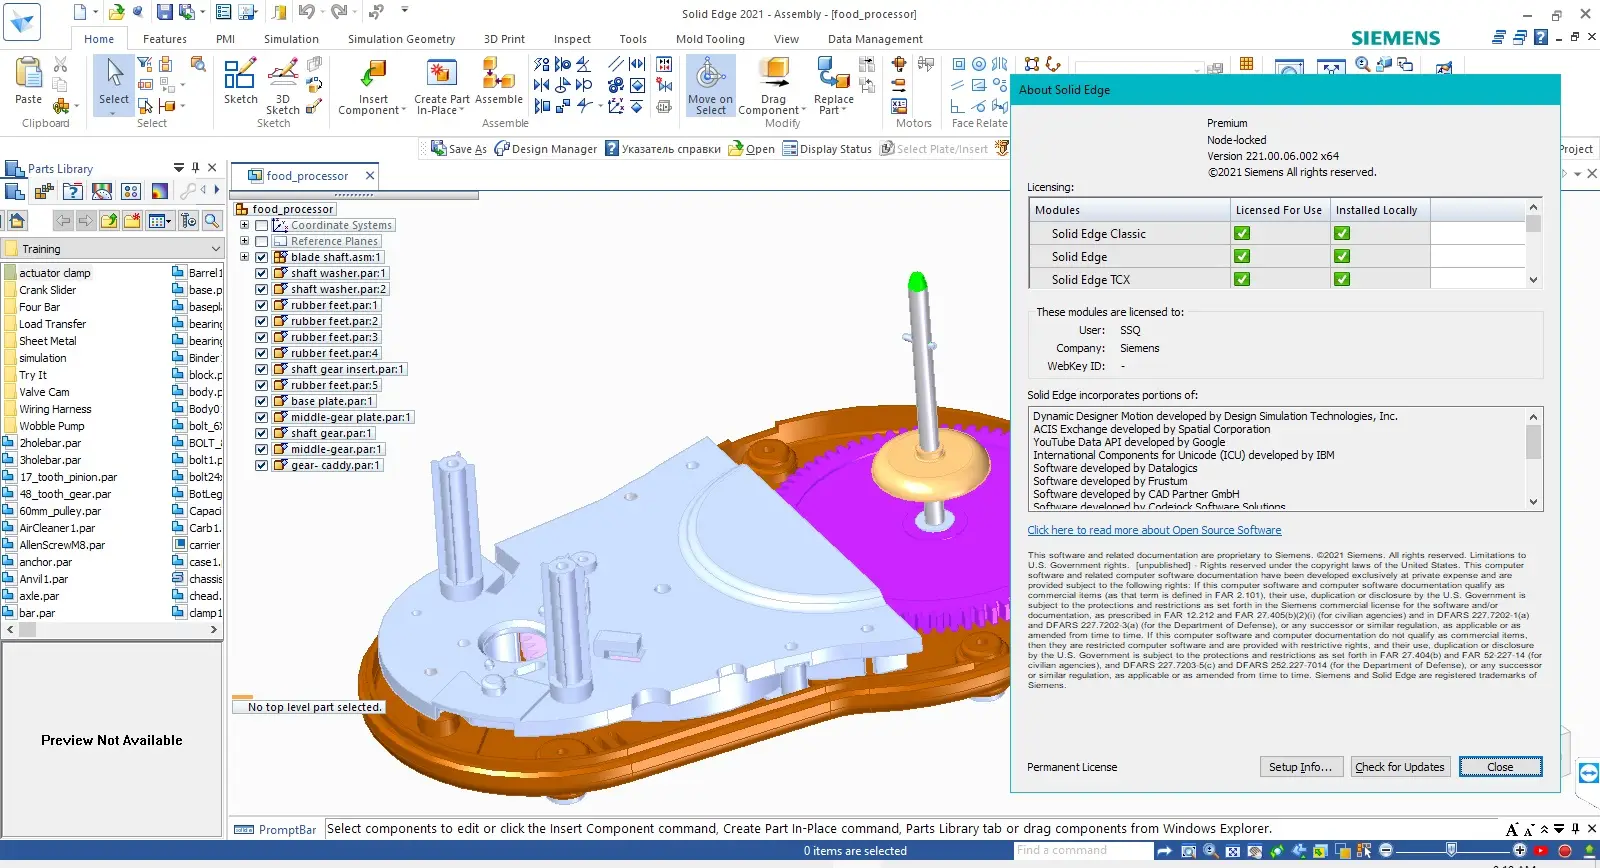Open Insert Component dropdown arrow
Image resolution: width=1600 pixels, height=868 pixels.
click(x=404, y=111)
